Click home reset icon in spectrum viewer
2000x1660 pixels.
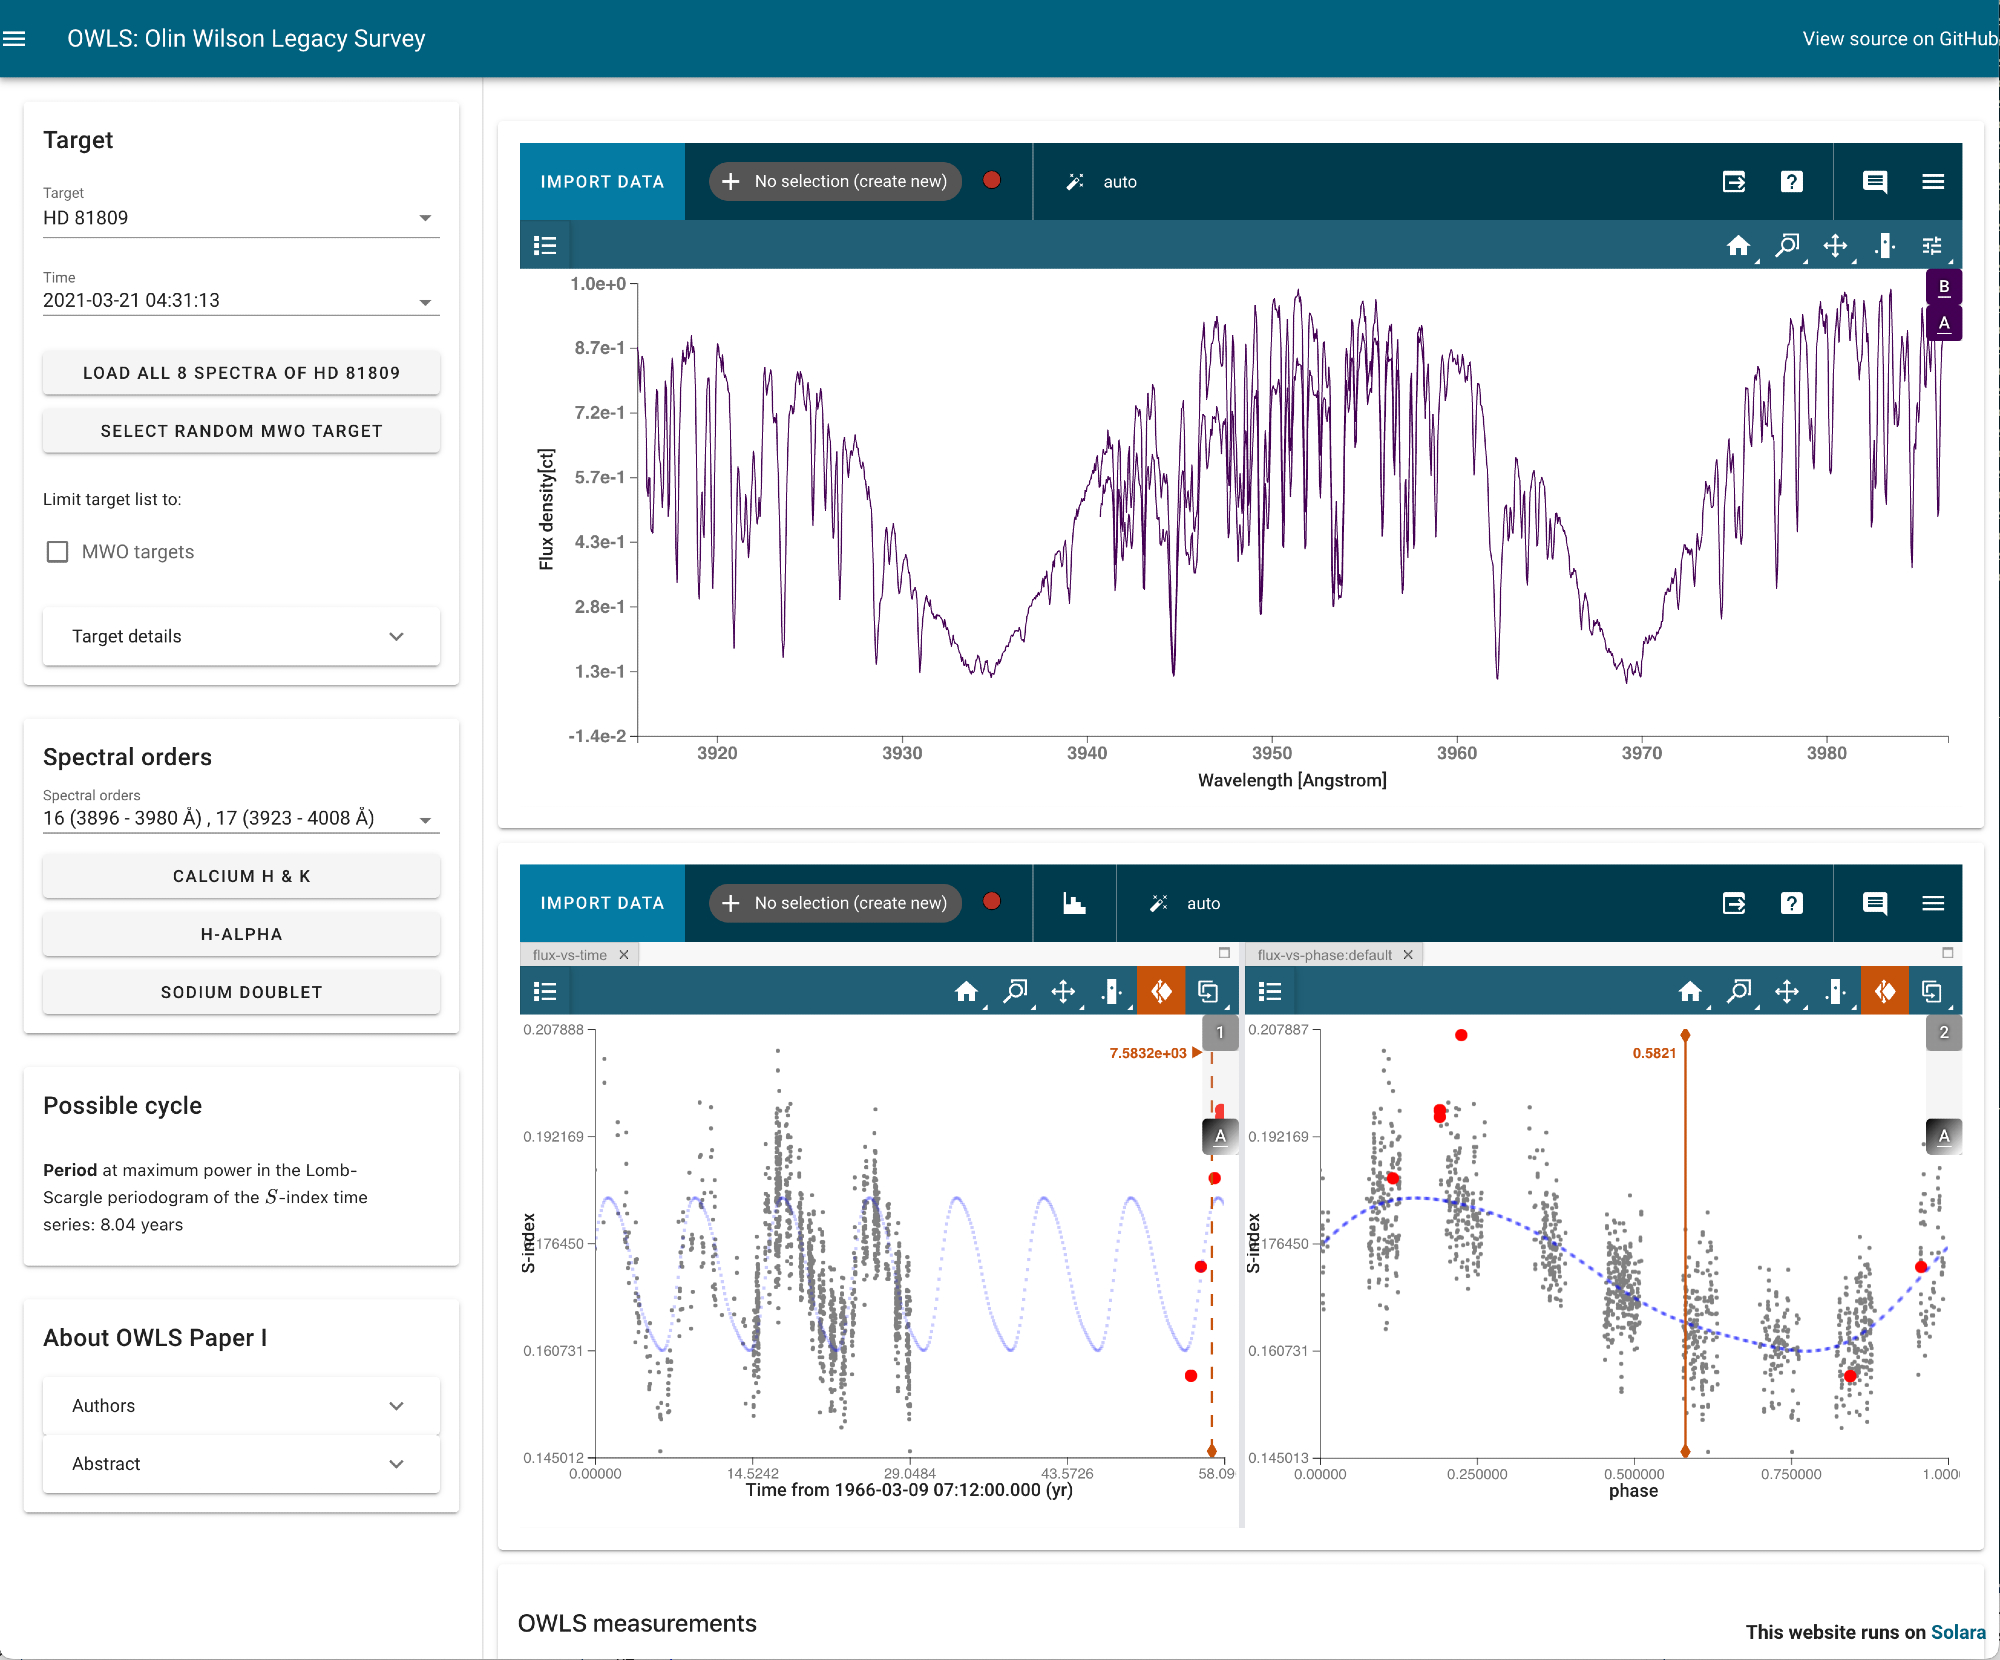1738,246
